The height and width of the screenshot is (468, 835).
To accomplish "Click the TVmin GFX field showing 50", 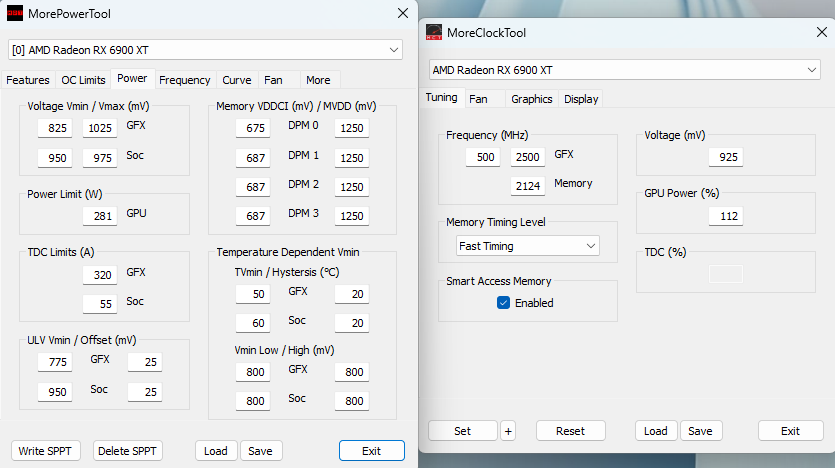I will tap(253, 294).
